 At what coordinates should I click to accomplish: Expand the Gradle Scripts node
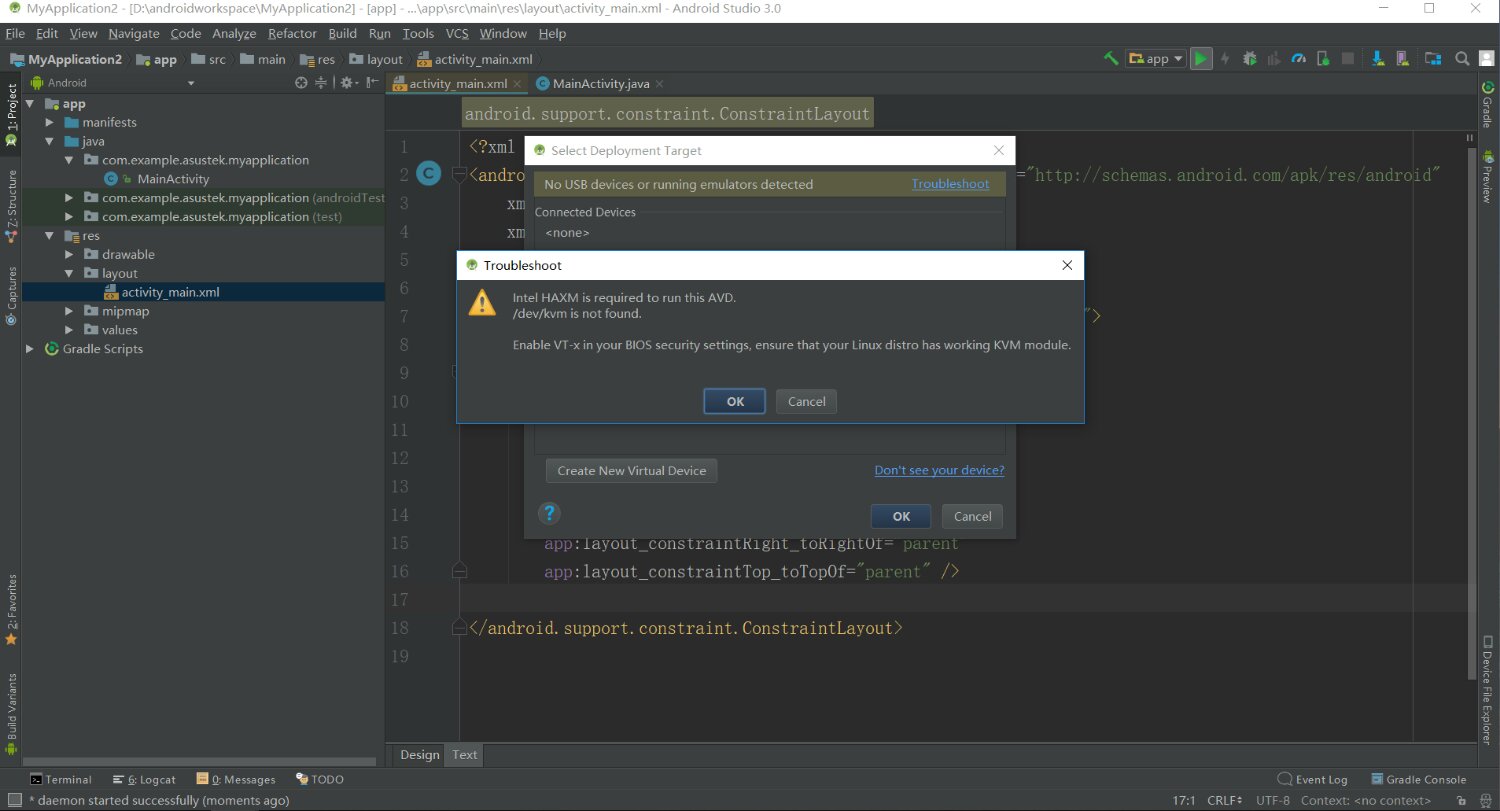tap(30, 349)
